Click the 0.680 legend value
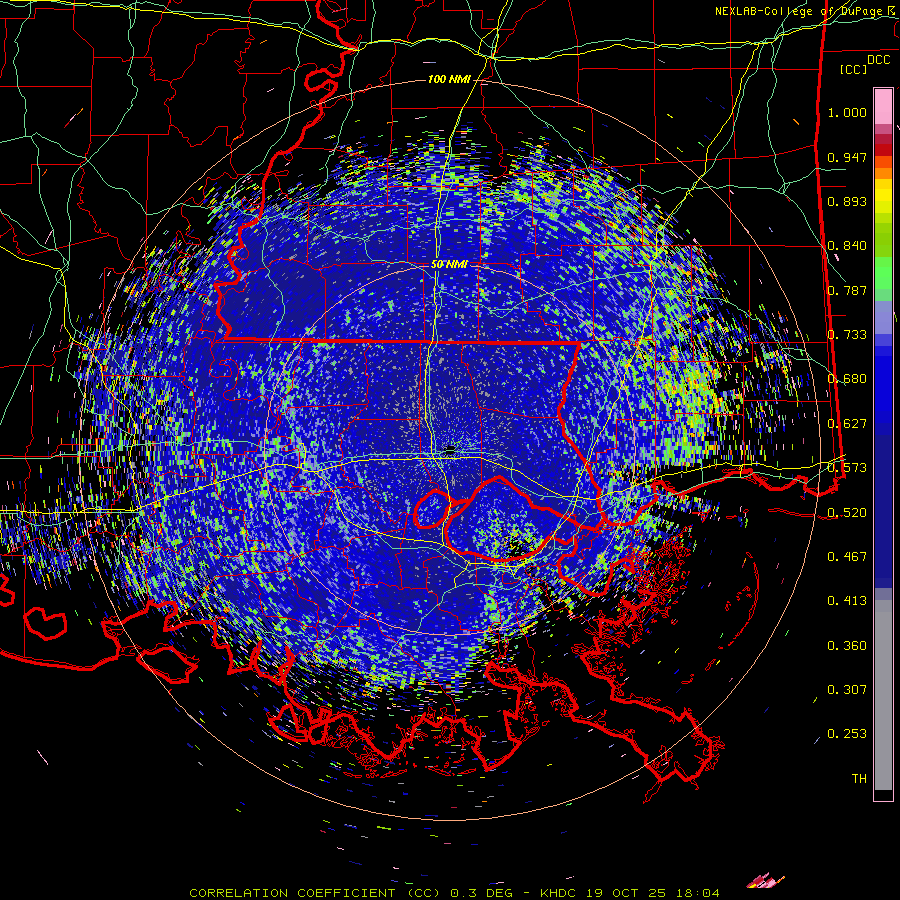The height and width of the screenshot is (900, 900). [847, 379]
